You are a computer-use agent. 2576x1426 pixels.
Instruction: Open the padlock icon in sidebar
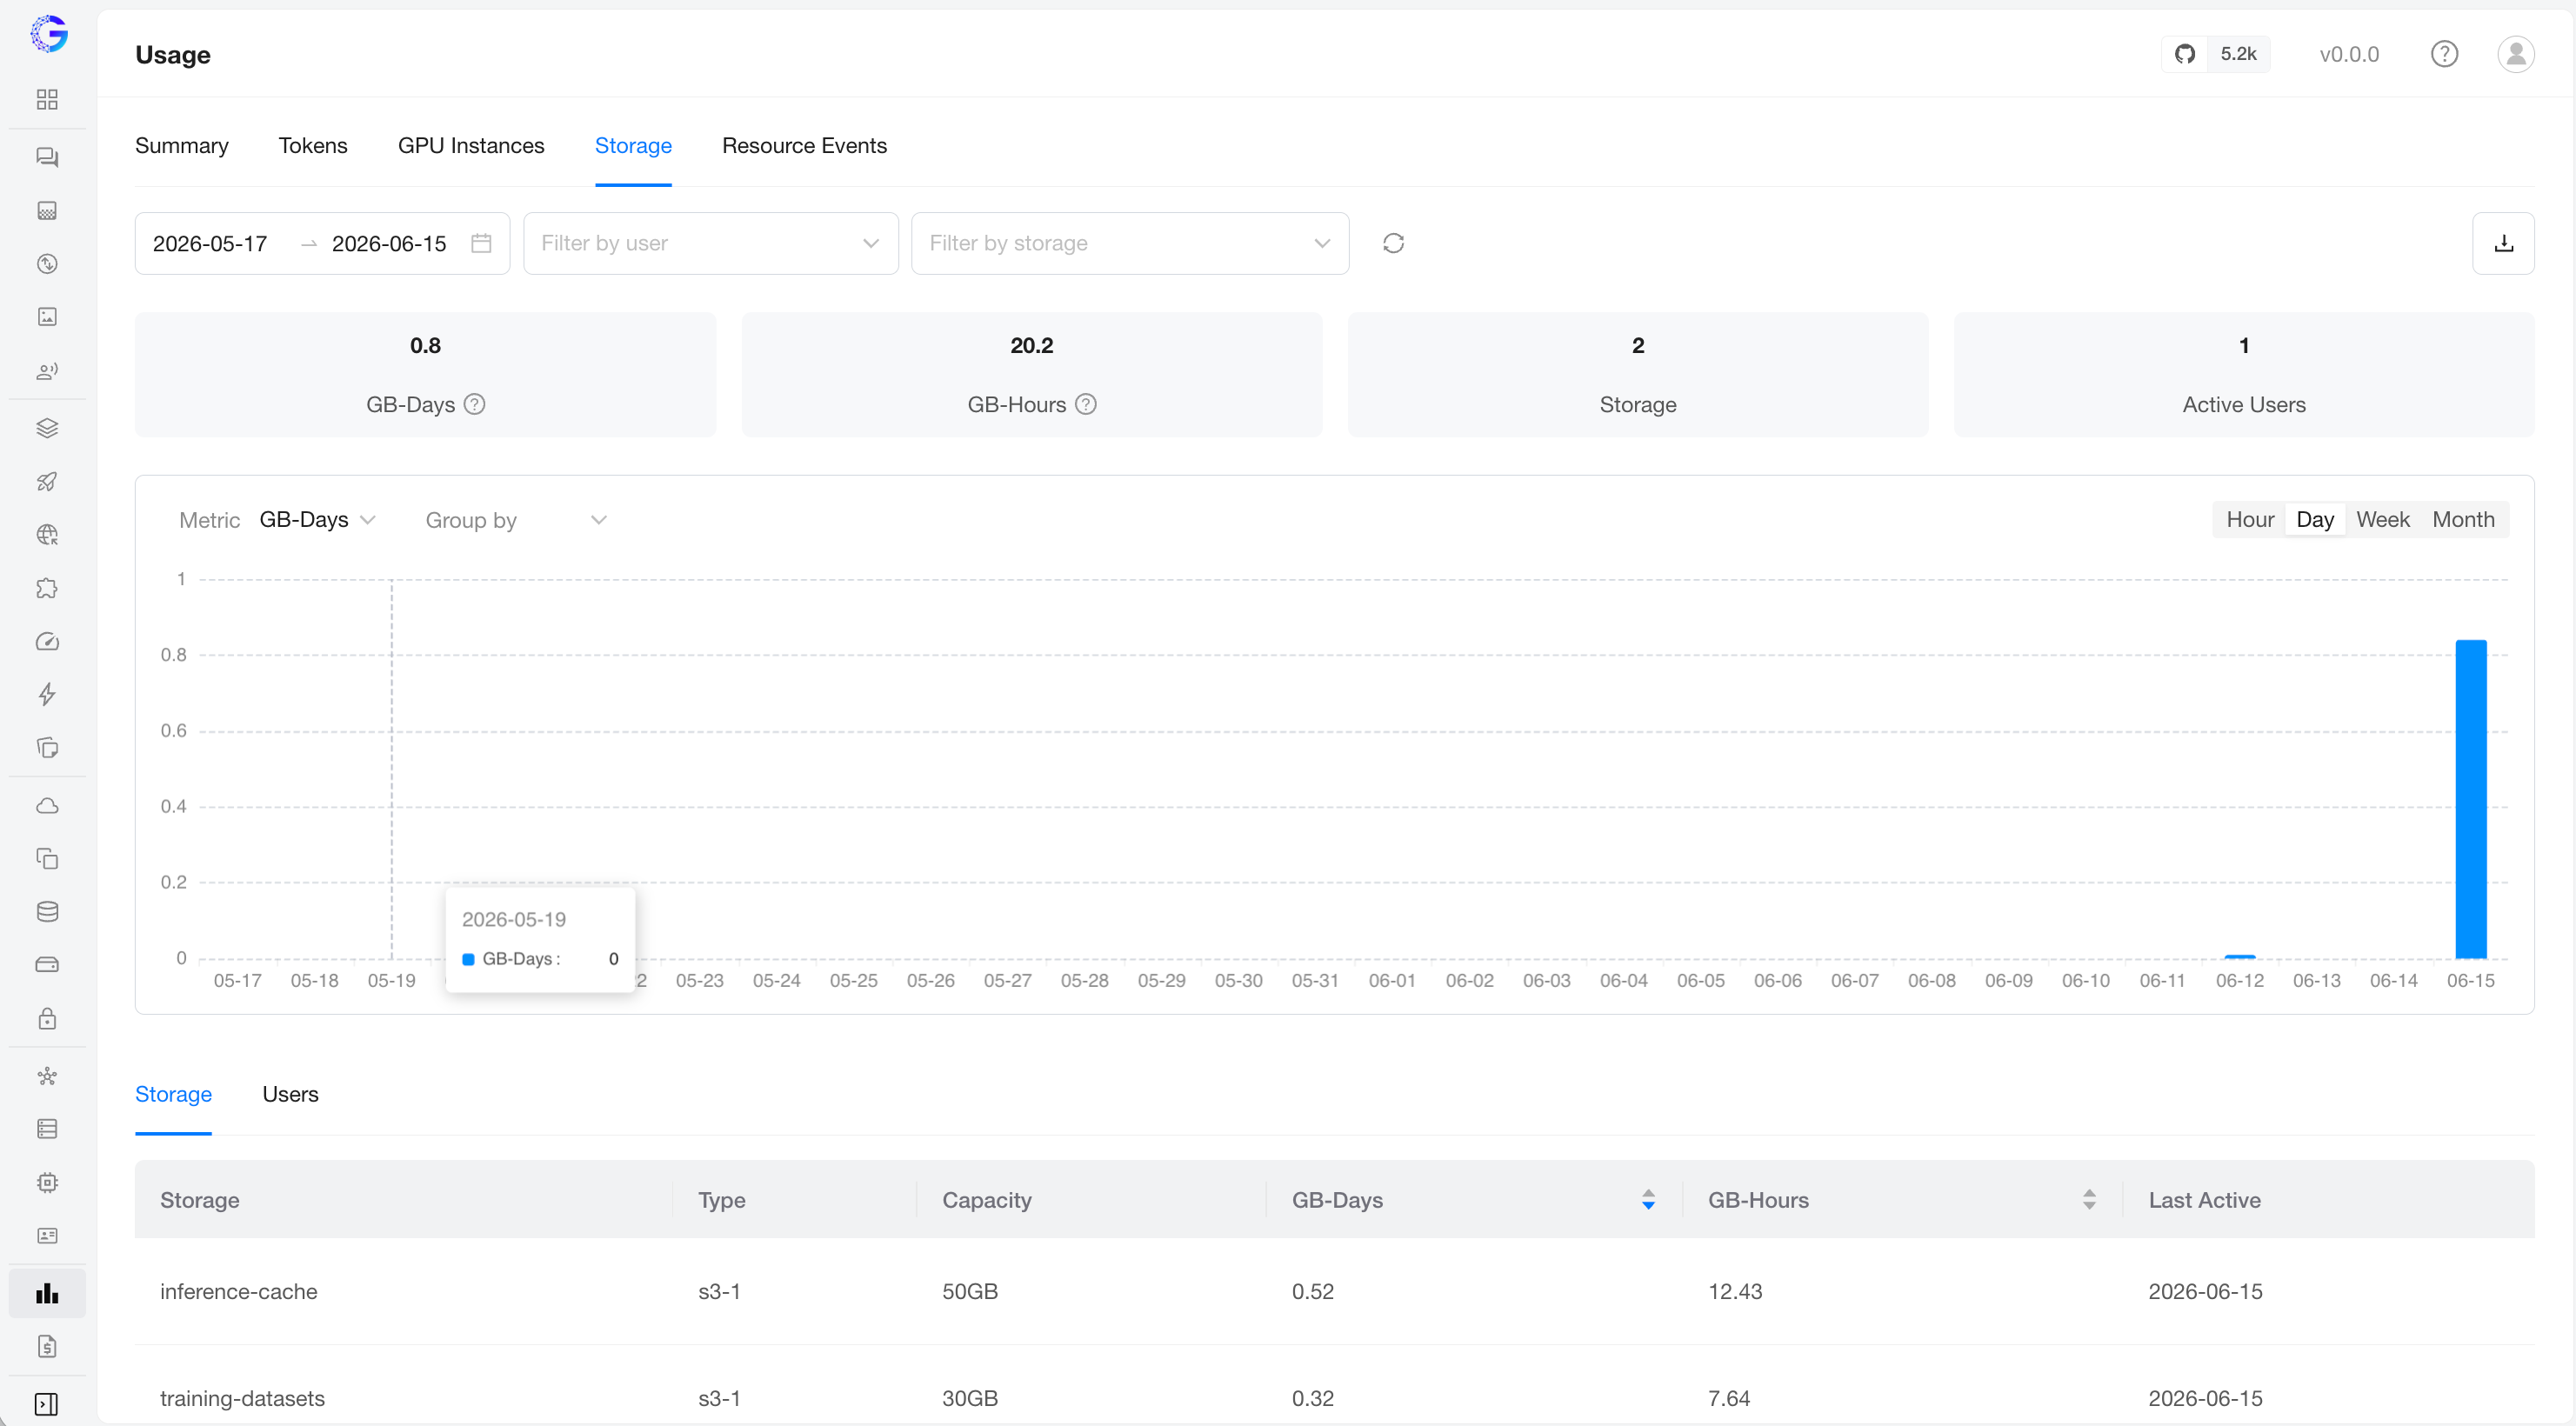click(x=47, y=1019)
